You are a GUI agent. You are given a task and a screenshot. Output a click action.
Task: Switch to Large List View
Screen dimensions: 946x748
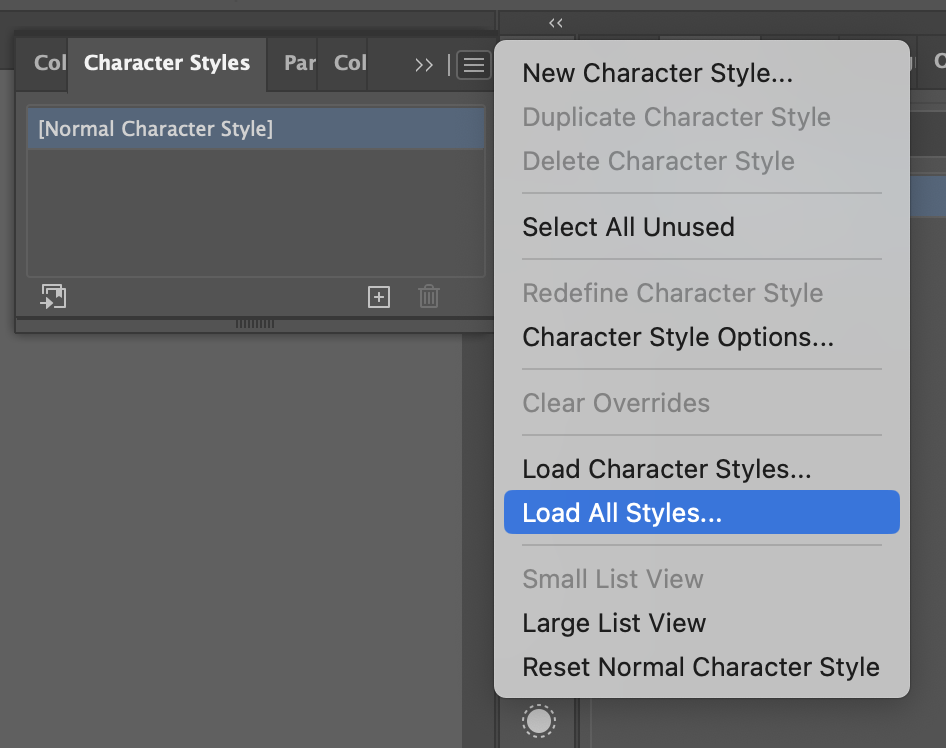click(614, 622)
